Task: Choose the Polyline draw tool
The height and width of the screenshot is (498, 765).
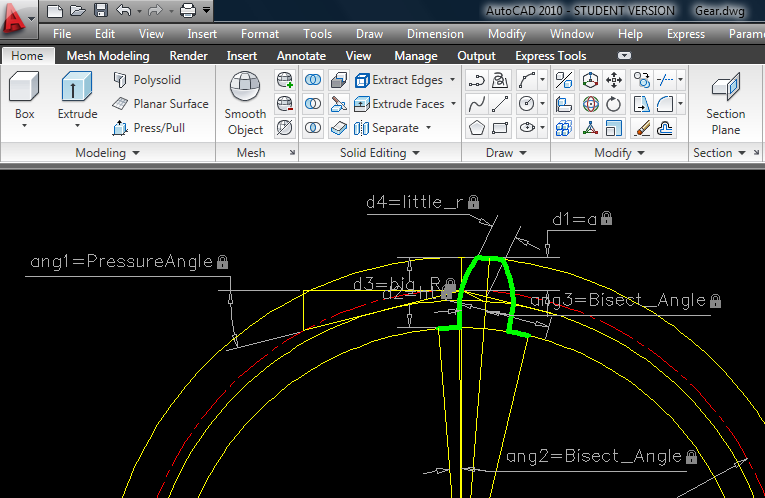Action: (477, 80)
